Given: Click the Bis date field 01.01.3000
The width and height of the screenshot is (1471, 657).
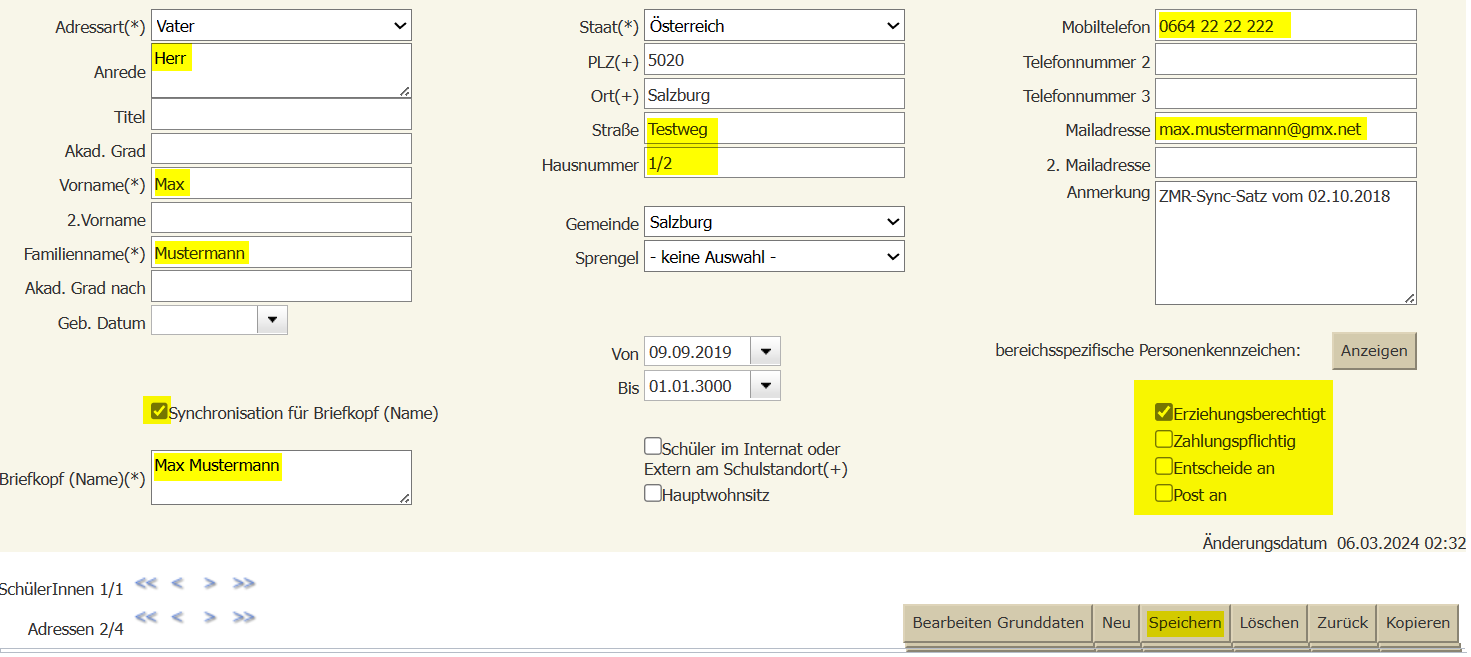Looking at the screenshot, I should click(698, 386).
